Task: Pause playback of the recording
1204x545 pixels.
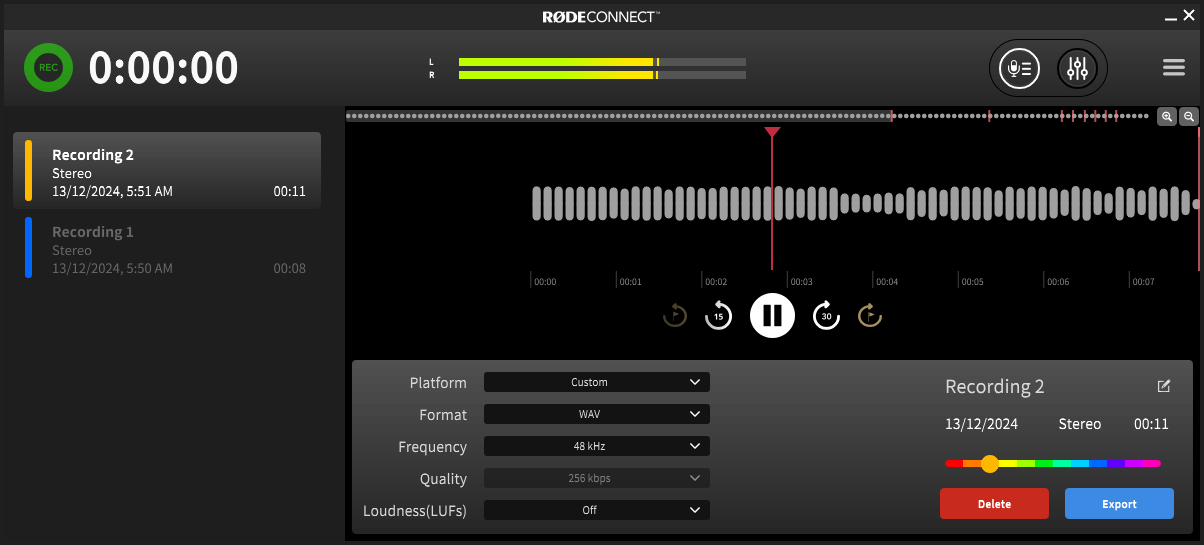Action: click(x=772, y=316)
